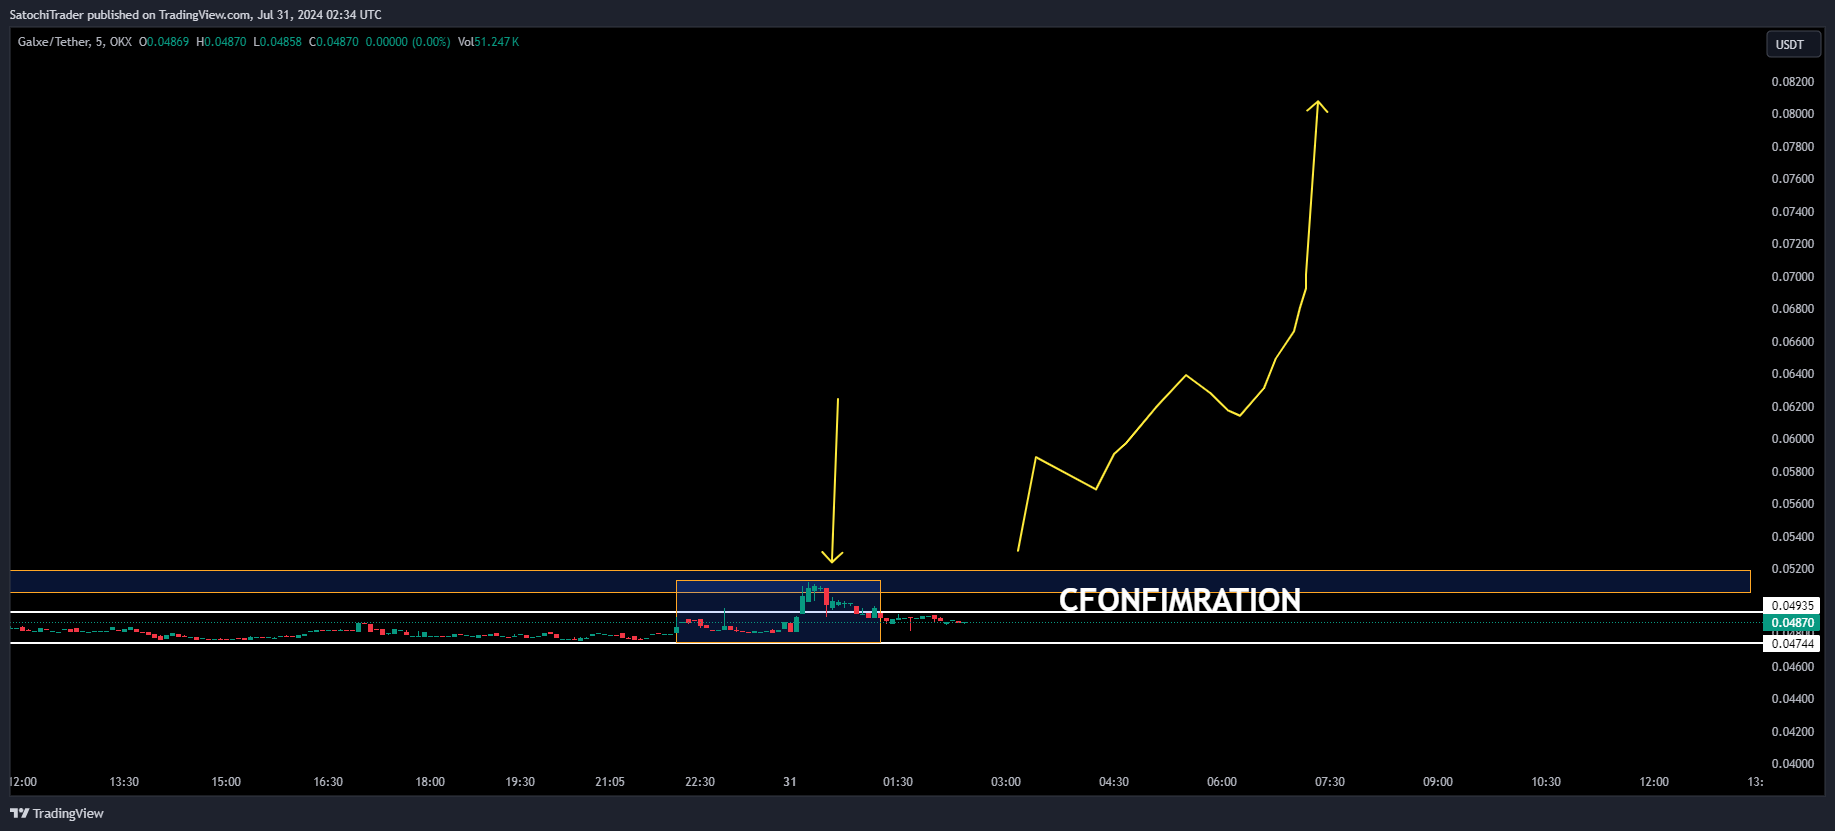Click the 15:00 time axis label
The image size is (1835, 831).
226,782
